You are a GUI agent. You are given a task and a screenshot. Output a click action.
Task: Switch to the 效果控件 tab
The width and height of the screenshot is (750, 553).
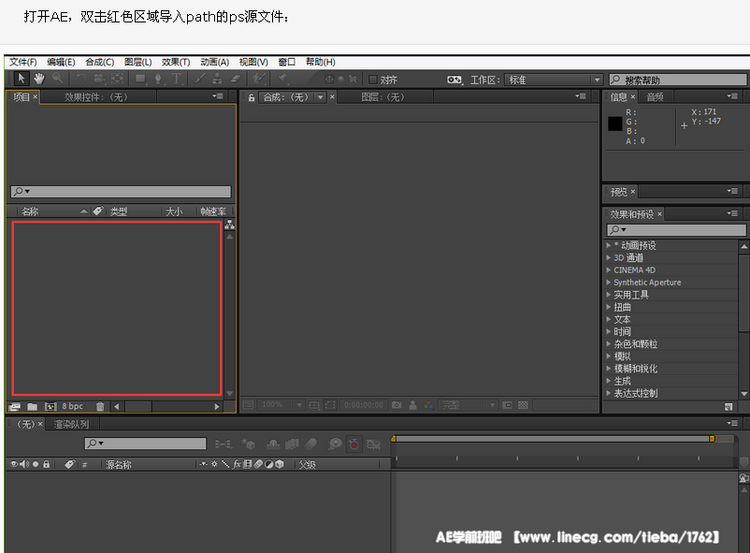click(x=96, y=97)
